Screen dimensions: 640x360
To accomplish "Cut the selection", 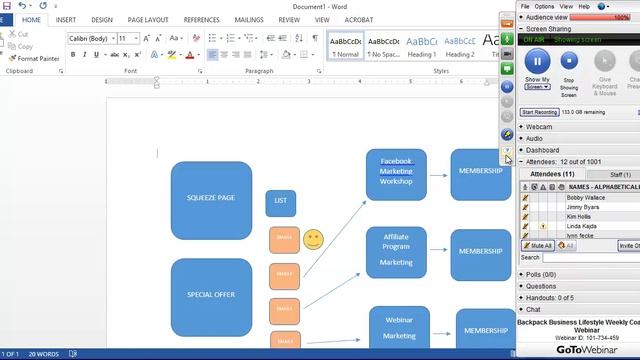I will point(18,34).
